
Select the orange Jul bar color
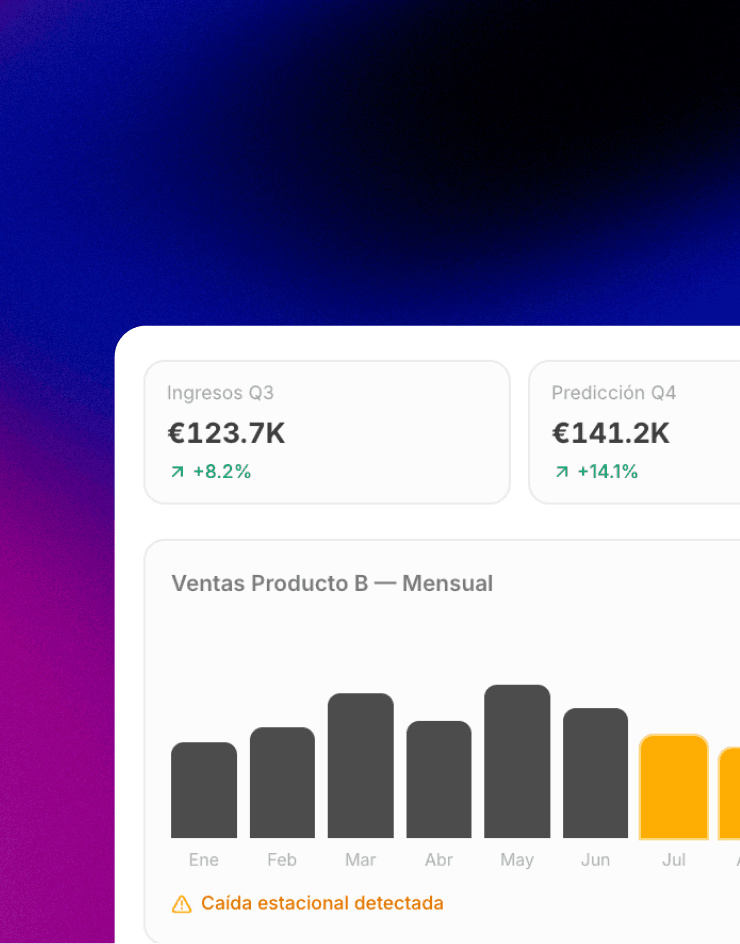point(673,788)
